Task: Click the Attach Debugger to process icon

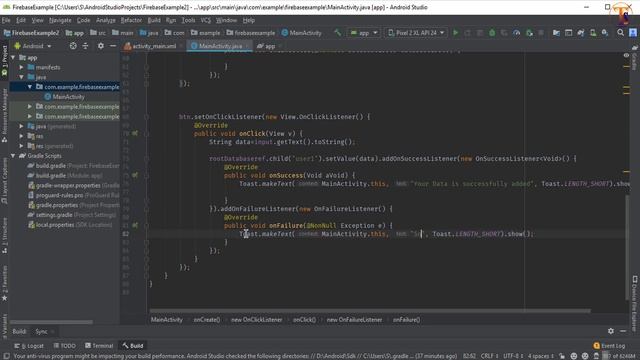Action: tap(529, 33)
